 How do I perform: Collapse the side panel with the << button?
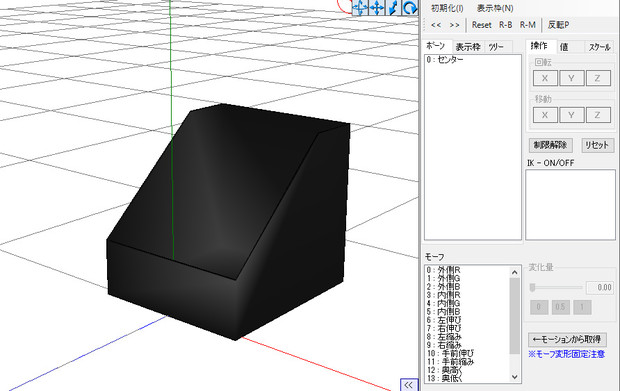click(408, 385)
